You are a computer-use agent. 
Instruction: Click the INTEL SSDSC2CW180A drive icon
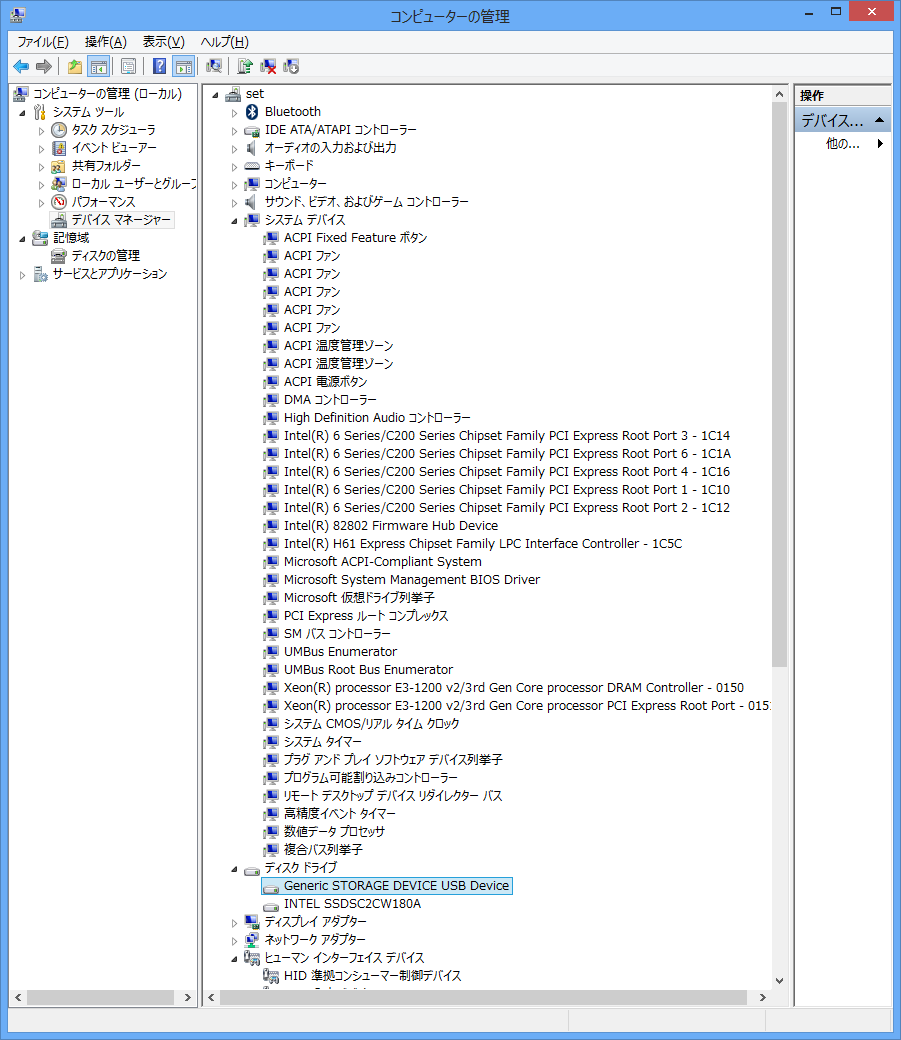271,905
